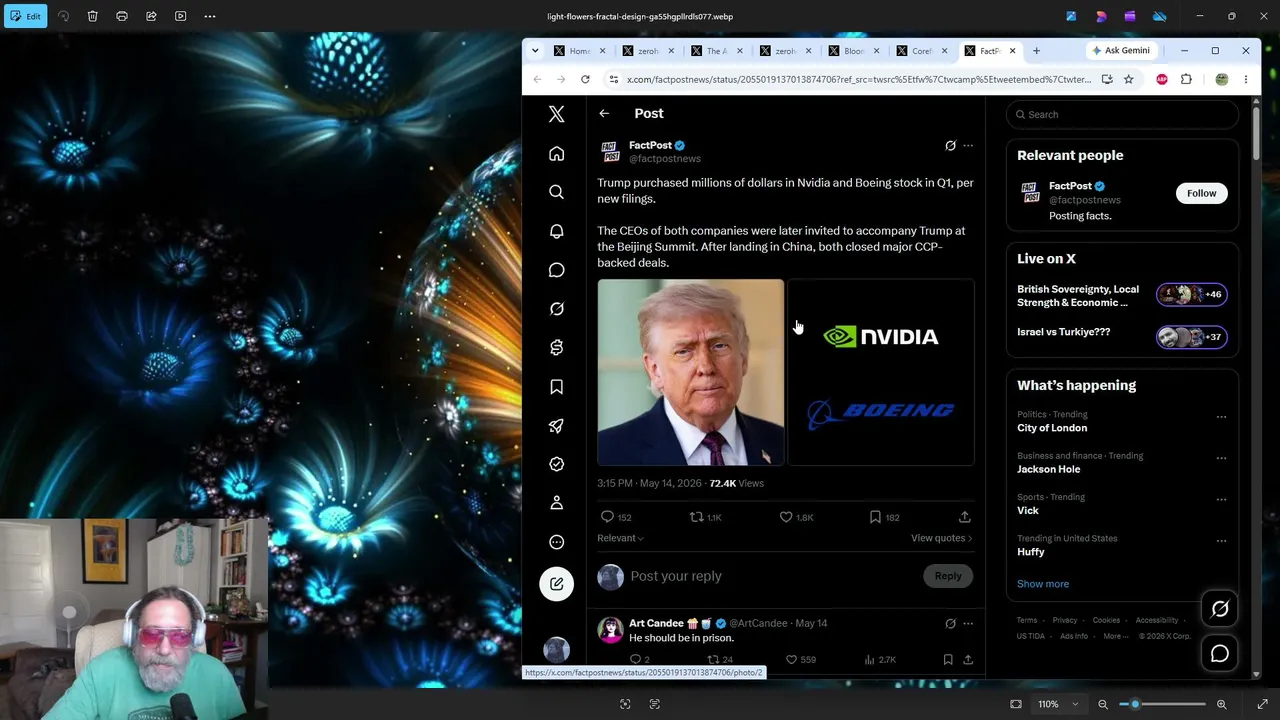Open options for Vick trend
Image resolution: width=1280 pixels, height=720 pixels.
pyautogui.click(x=1221, y=500)
